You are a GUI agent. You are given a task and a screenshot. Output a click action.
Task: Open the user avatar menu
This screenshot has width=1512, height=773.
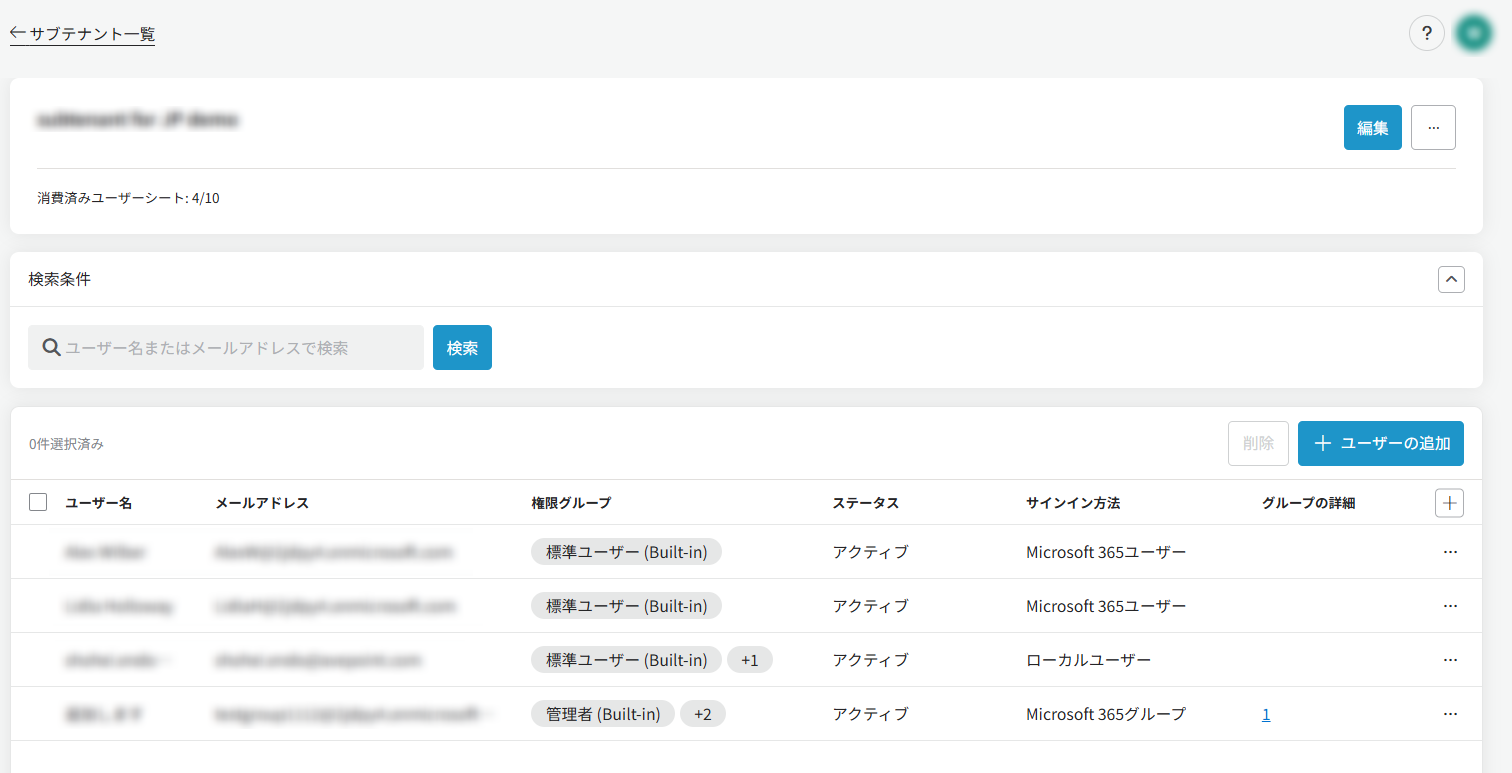point(1474,33)
